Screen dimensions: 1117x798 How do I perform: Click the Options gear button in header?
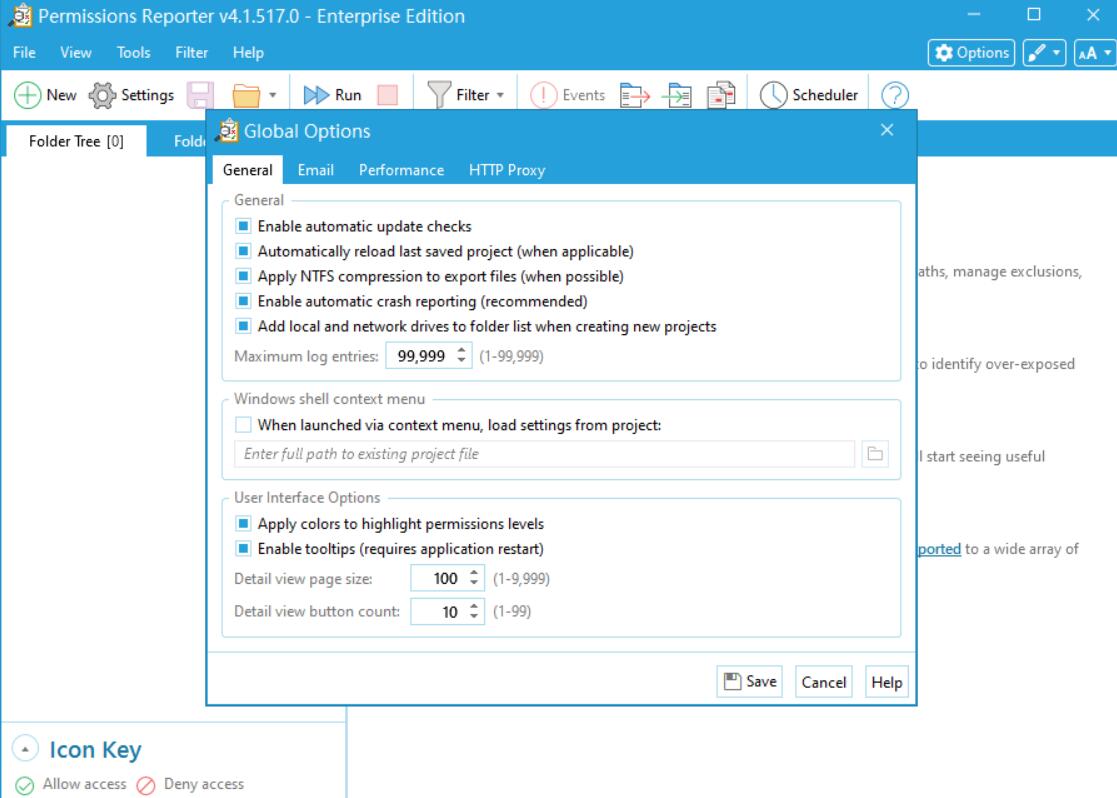[972, 53]
